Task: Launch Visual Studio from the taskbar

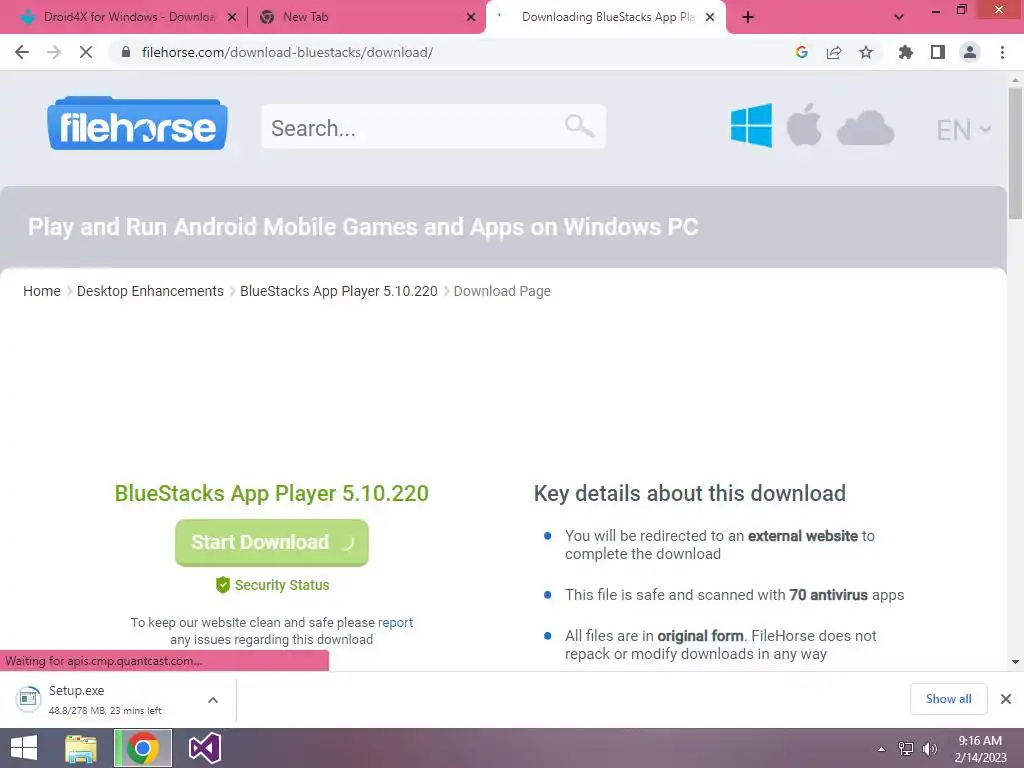Action: [204, 748]
